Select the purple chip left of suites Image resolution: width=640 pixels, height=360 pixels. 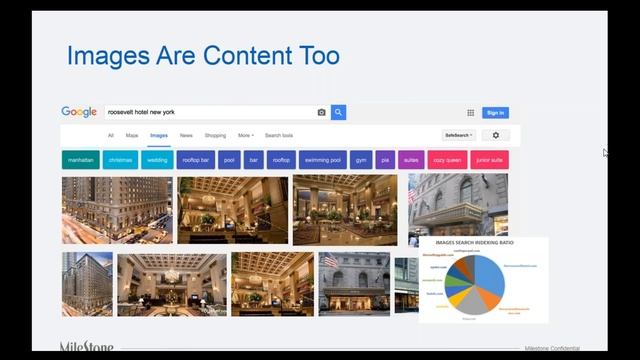[385, 160]
